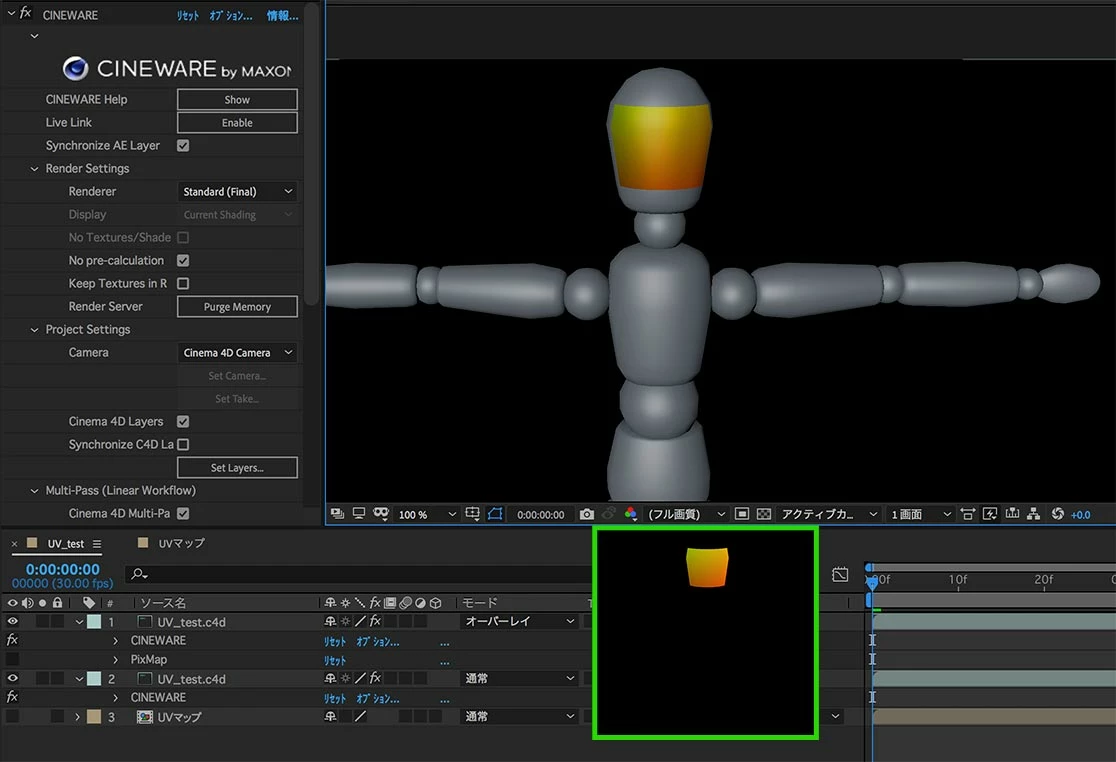Viewport: 1116px width, 762px height.
Task: Open the 100 % magnification dropdown
Action: (x=427, y=514)
